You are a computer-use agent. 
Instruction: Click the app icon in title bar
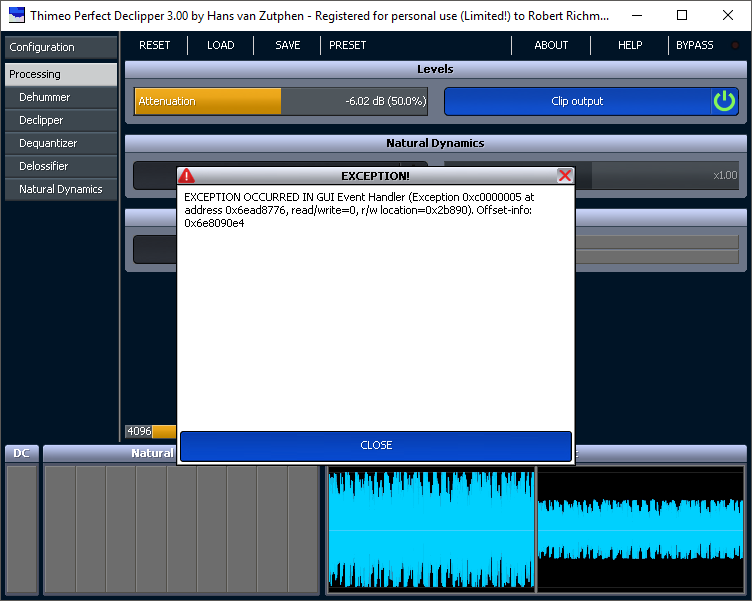pyautogui.click(x=16, y=15)
